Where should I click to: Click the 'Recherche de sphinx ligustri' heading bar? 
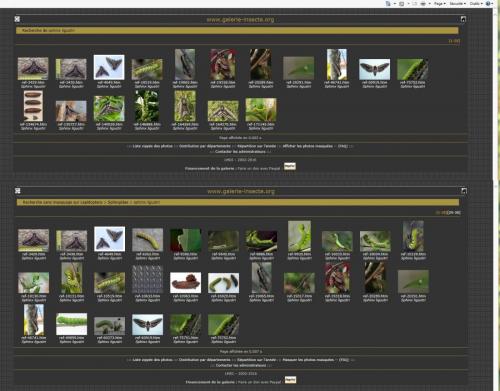click(237, 30)
